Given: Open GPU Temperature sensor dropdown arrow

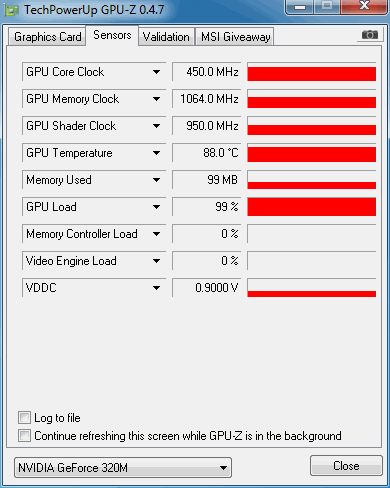Looking at the screenshot, I should [x=156, y=153].
